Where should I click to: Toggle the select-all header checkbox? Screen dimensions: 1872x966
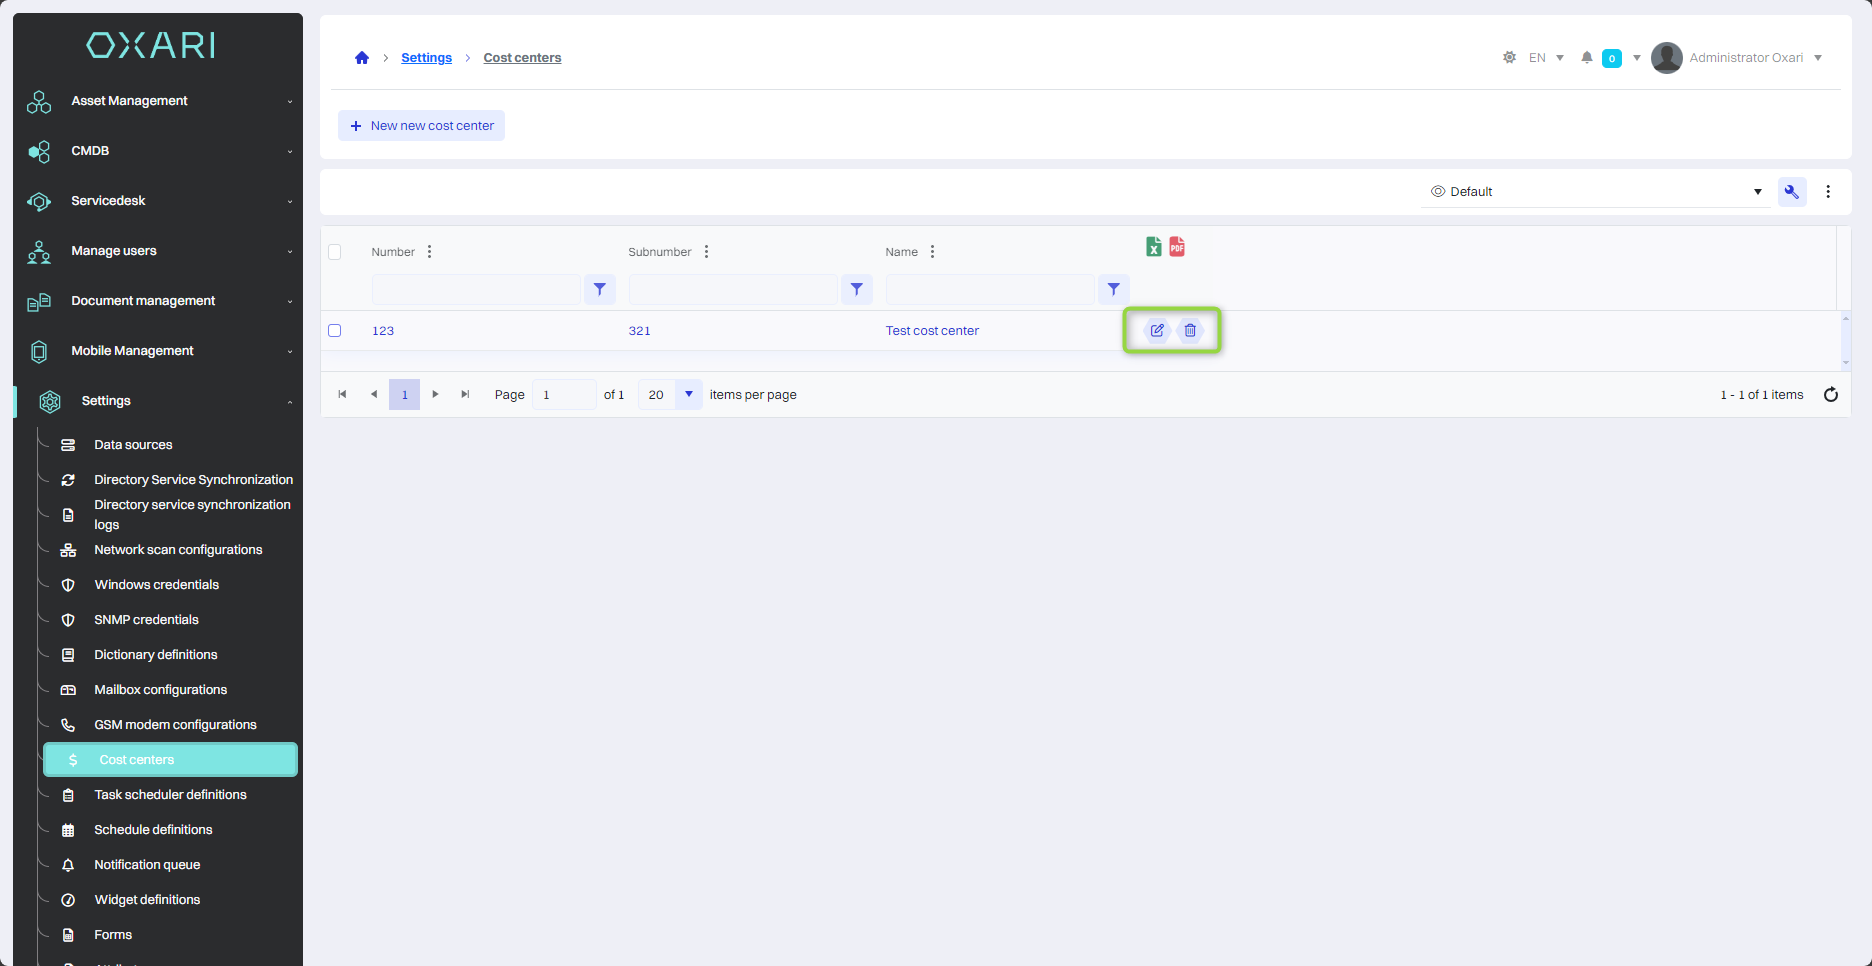(x=335, y=252)
